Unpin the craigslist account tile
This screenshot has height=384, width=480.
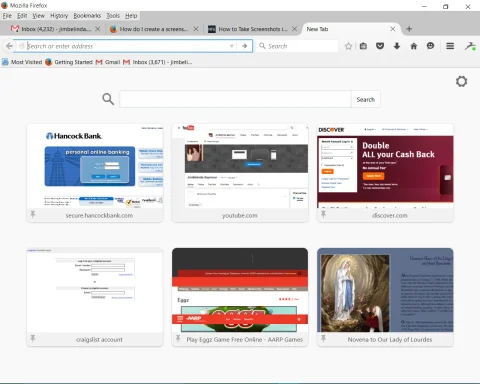point(33,338)
